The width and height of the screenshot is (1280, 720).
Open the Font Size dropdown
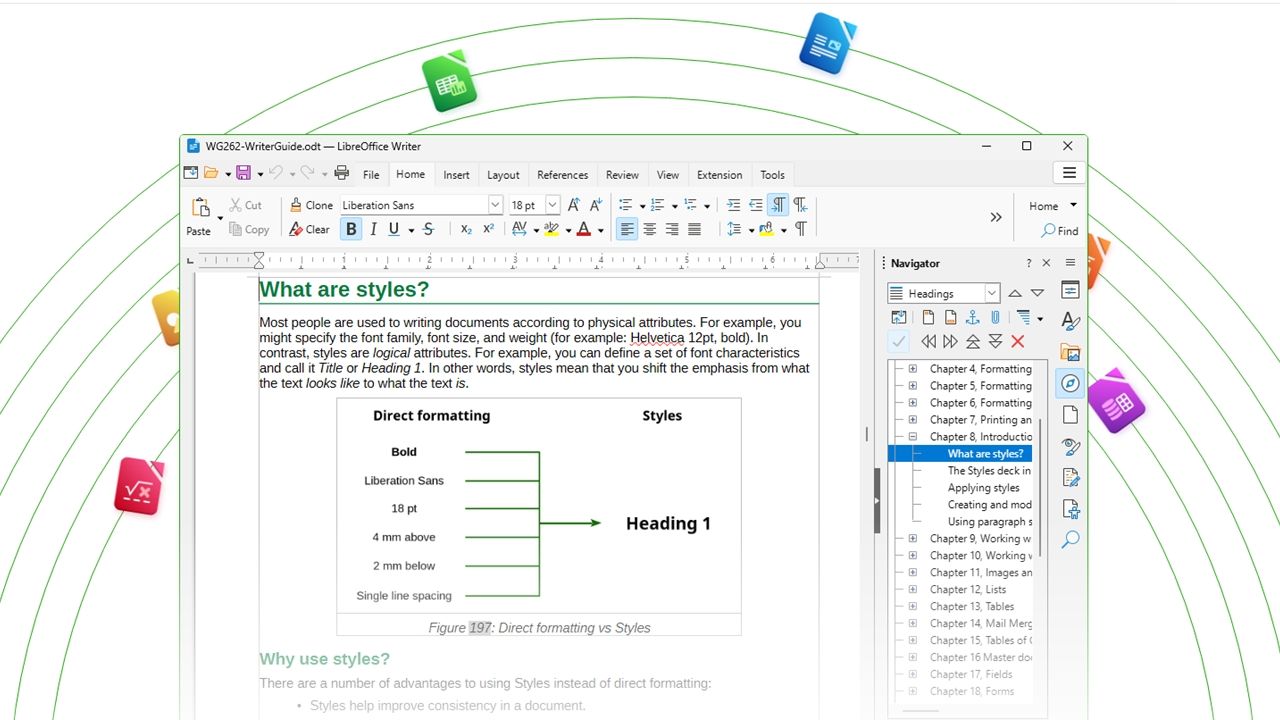pyautogui.click(x=553, y=205)
